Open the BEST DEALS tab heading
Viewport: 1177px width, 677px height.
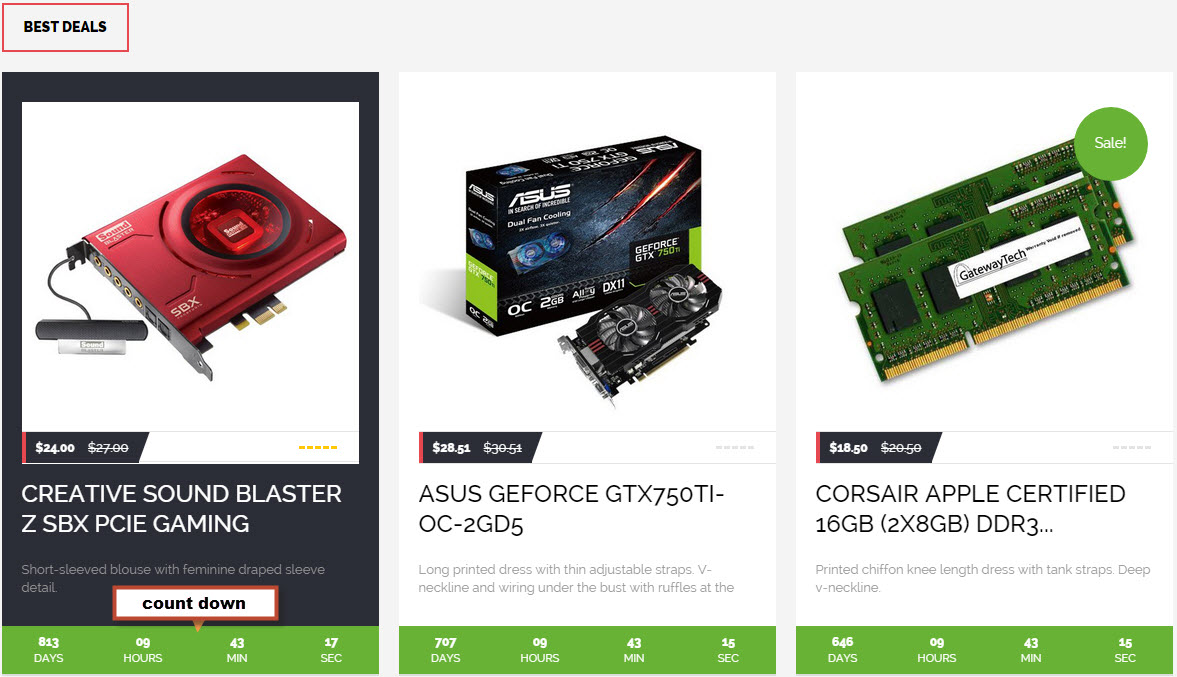[65, 27]
